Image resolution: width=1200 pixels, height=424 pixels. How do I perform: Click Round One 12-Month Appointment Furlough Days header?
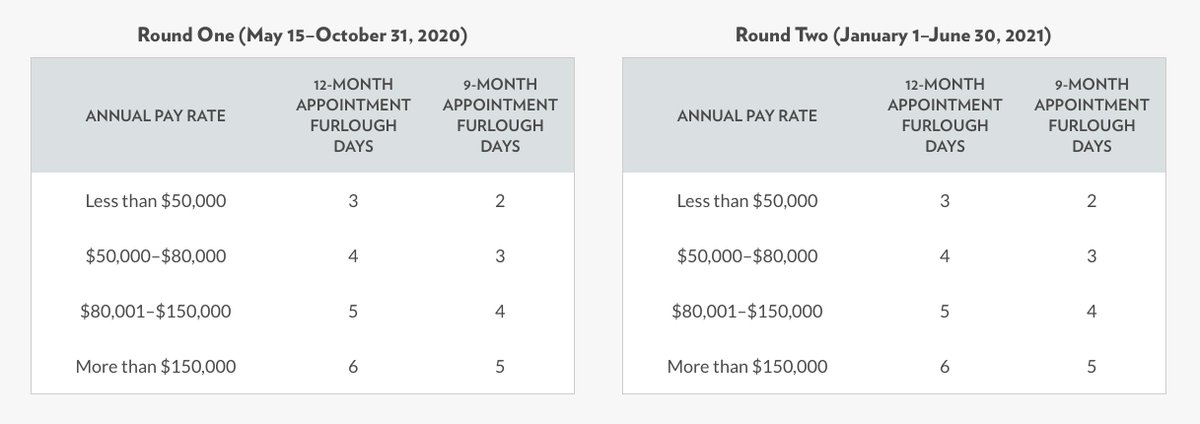coord(352,115)
